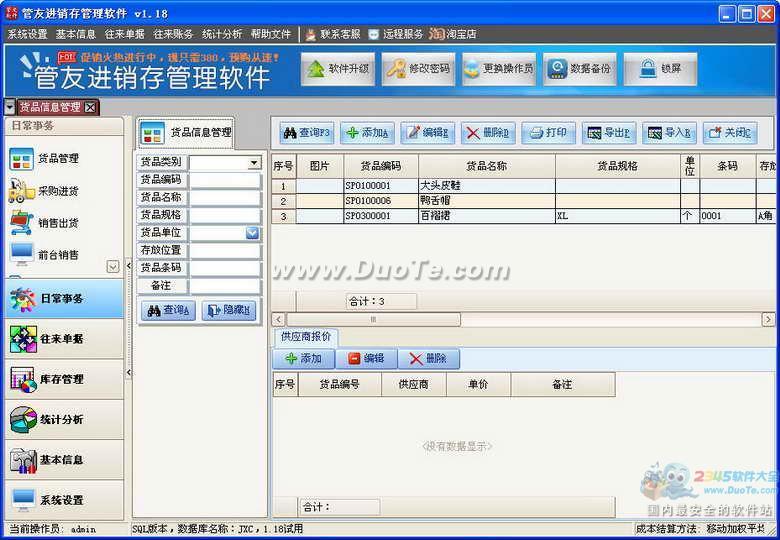Click the scroll left arrow of goods table
Viewport: 780px width, 540px height.
(279, 319)
